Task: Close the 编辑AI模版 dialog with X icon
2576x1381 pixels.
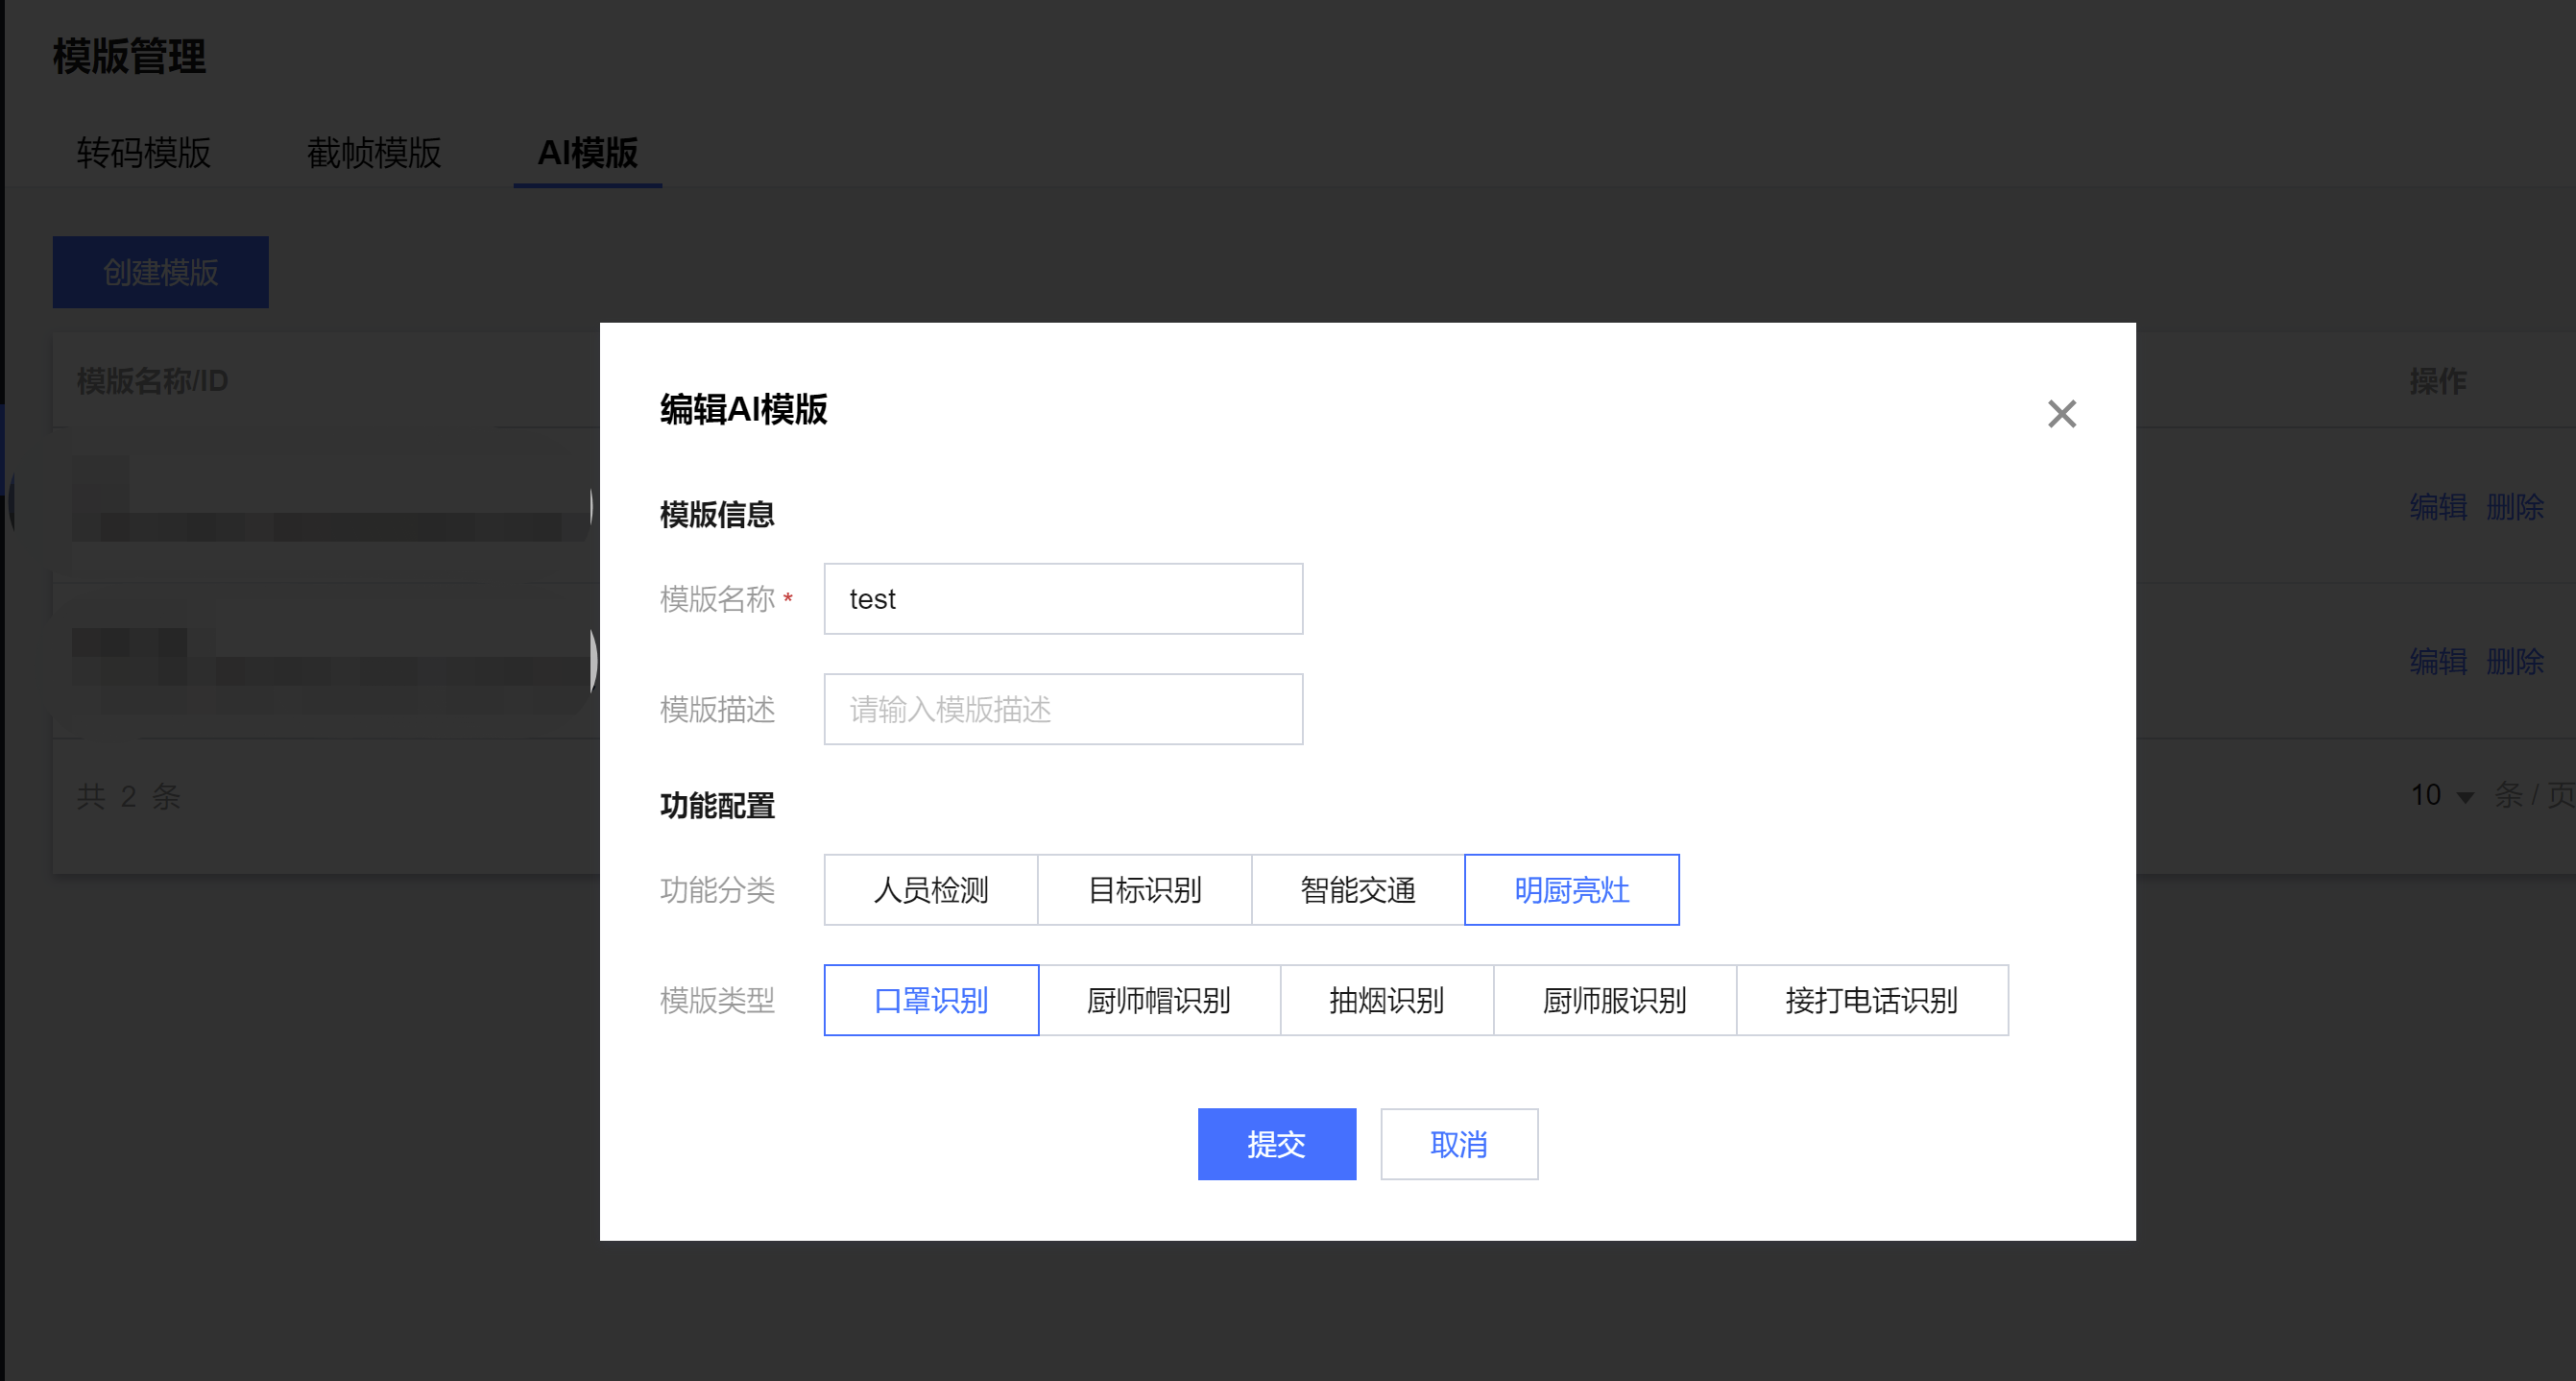Action: [x=2061, y=414]
